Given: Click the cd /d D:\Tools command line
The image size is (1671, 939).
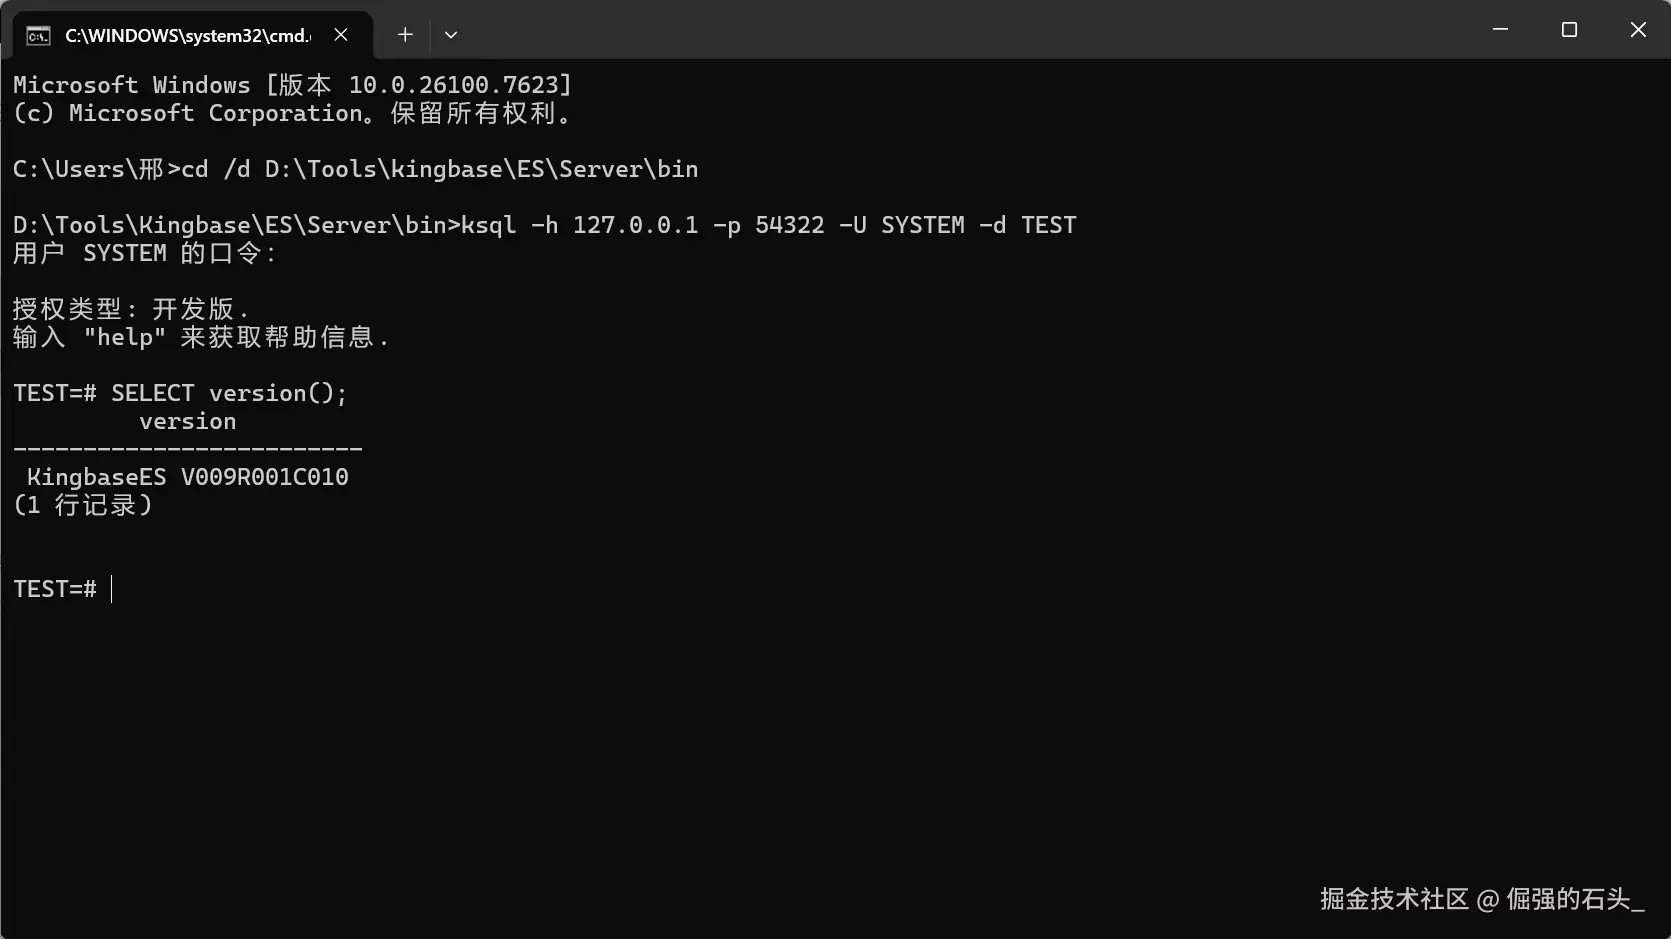Looking at the screenshot, I should click(440, 169).
